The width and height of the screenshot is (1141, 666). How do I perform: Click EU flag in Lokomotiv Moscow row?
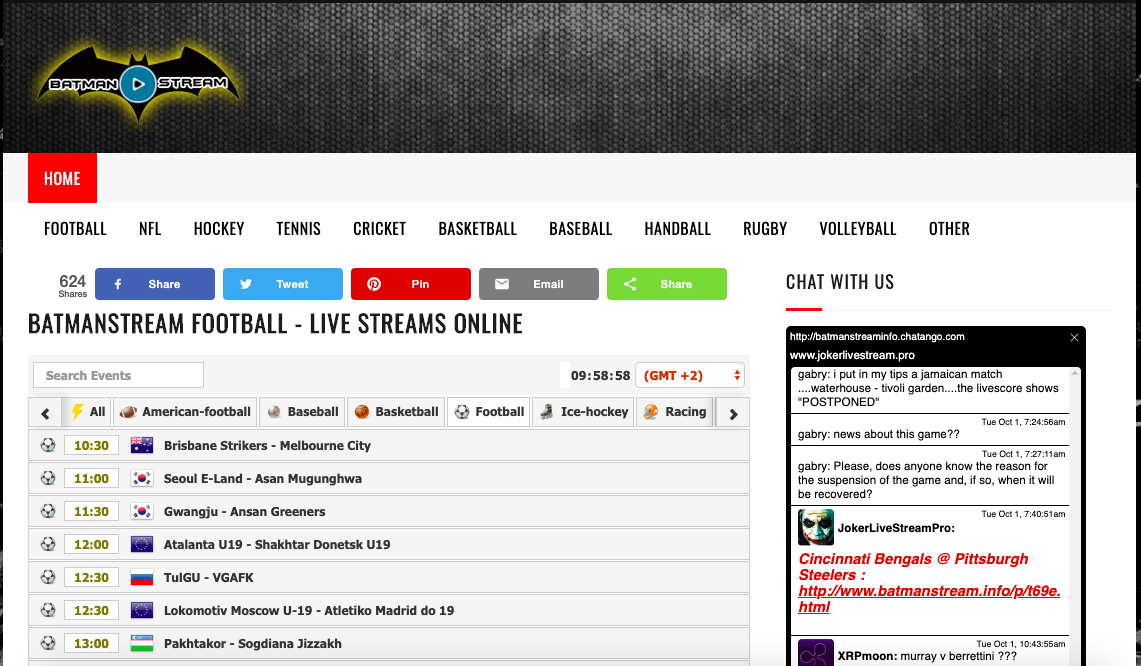click(142, 610)
